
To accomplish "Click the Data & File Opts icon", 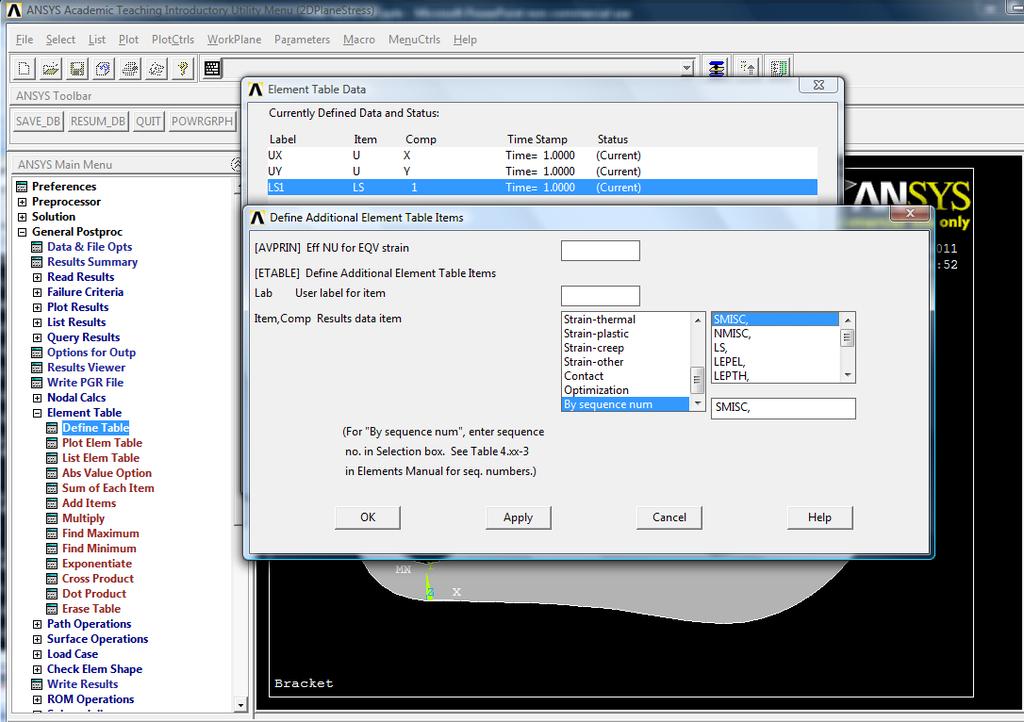I will [x=37, y=247].
